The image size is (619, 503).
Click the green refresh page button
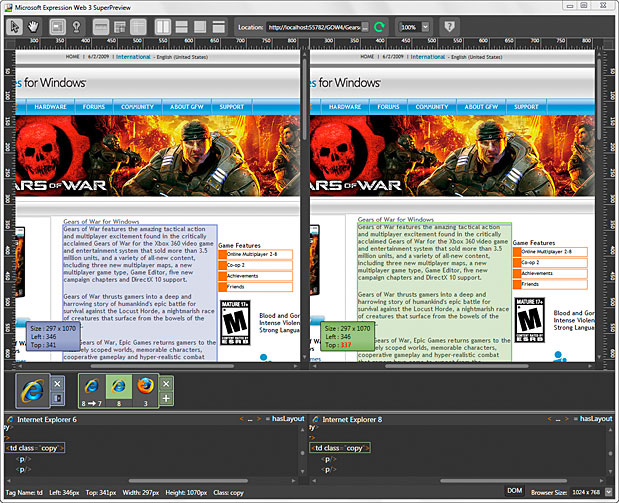[x=380, y=25]
